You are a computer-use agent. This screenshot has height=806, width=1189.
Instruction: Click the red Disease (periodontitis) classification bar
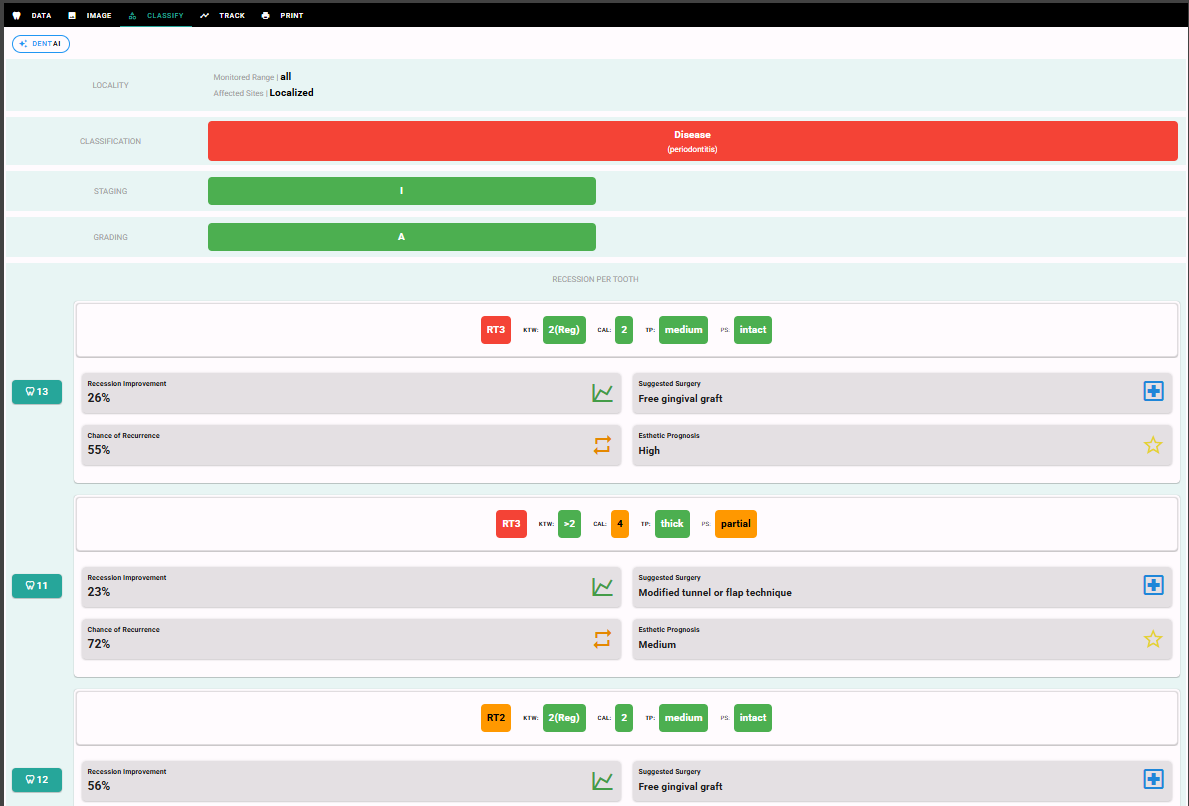[692, 141]
